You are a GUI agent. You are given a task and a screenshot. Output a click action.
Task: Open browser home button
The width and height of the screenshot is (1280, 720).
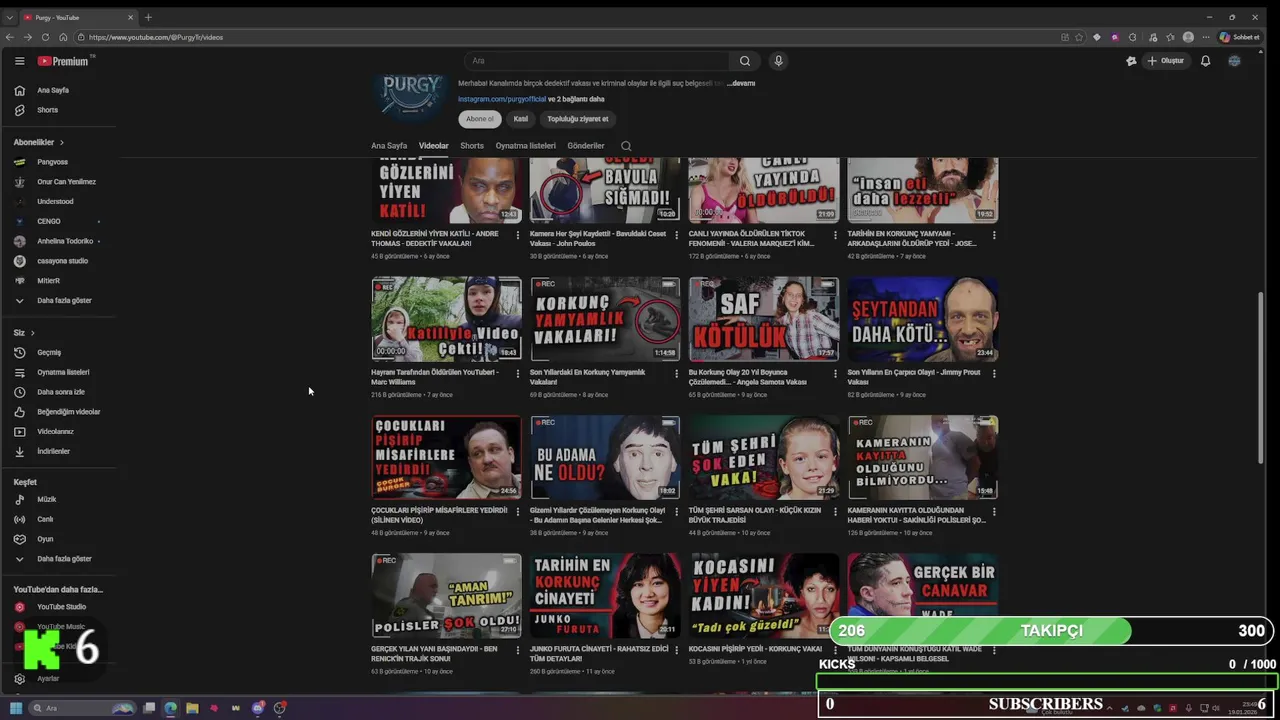coord(63,37)
